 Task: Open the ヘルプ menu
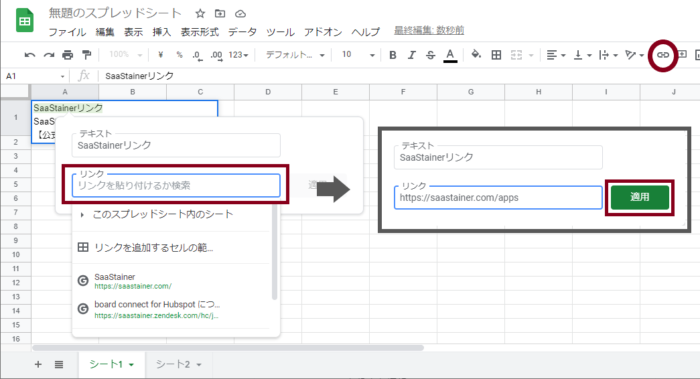tap(366, 32)
